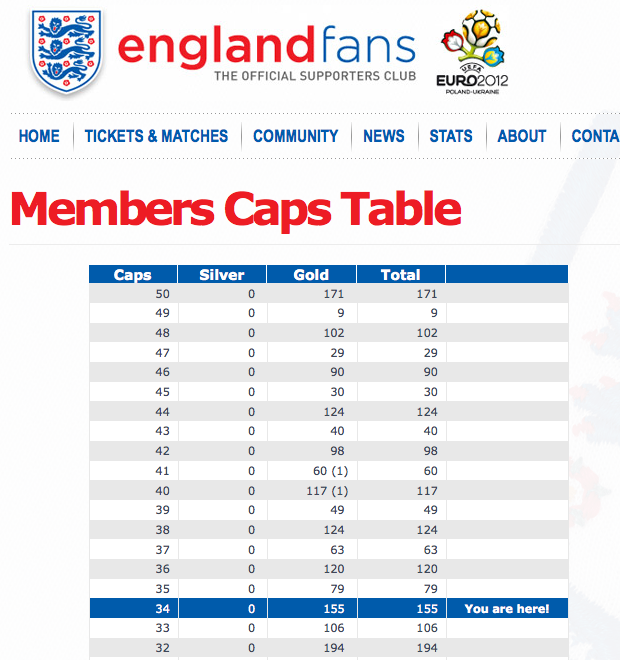Click the 194 total in row 32
This screenshot has width=620, height=660.
tap(427, 648)
